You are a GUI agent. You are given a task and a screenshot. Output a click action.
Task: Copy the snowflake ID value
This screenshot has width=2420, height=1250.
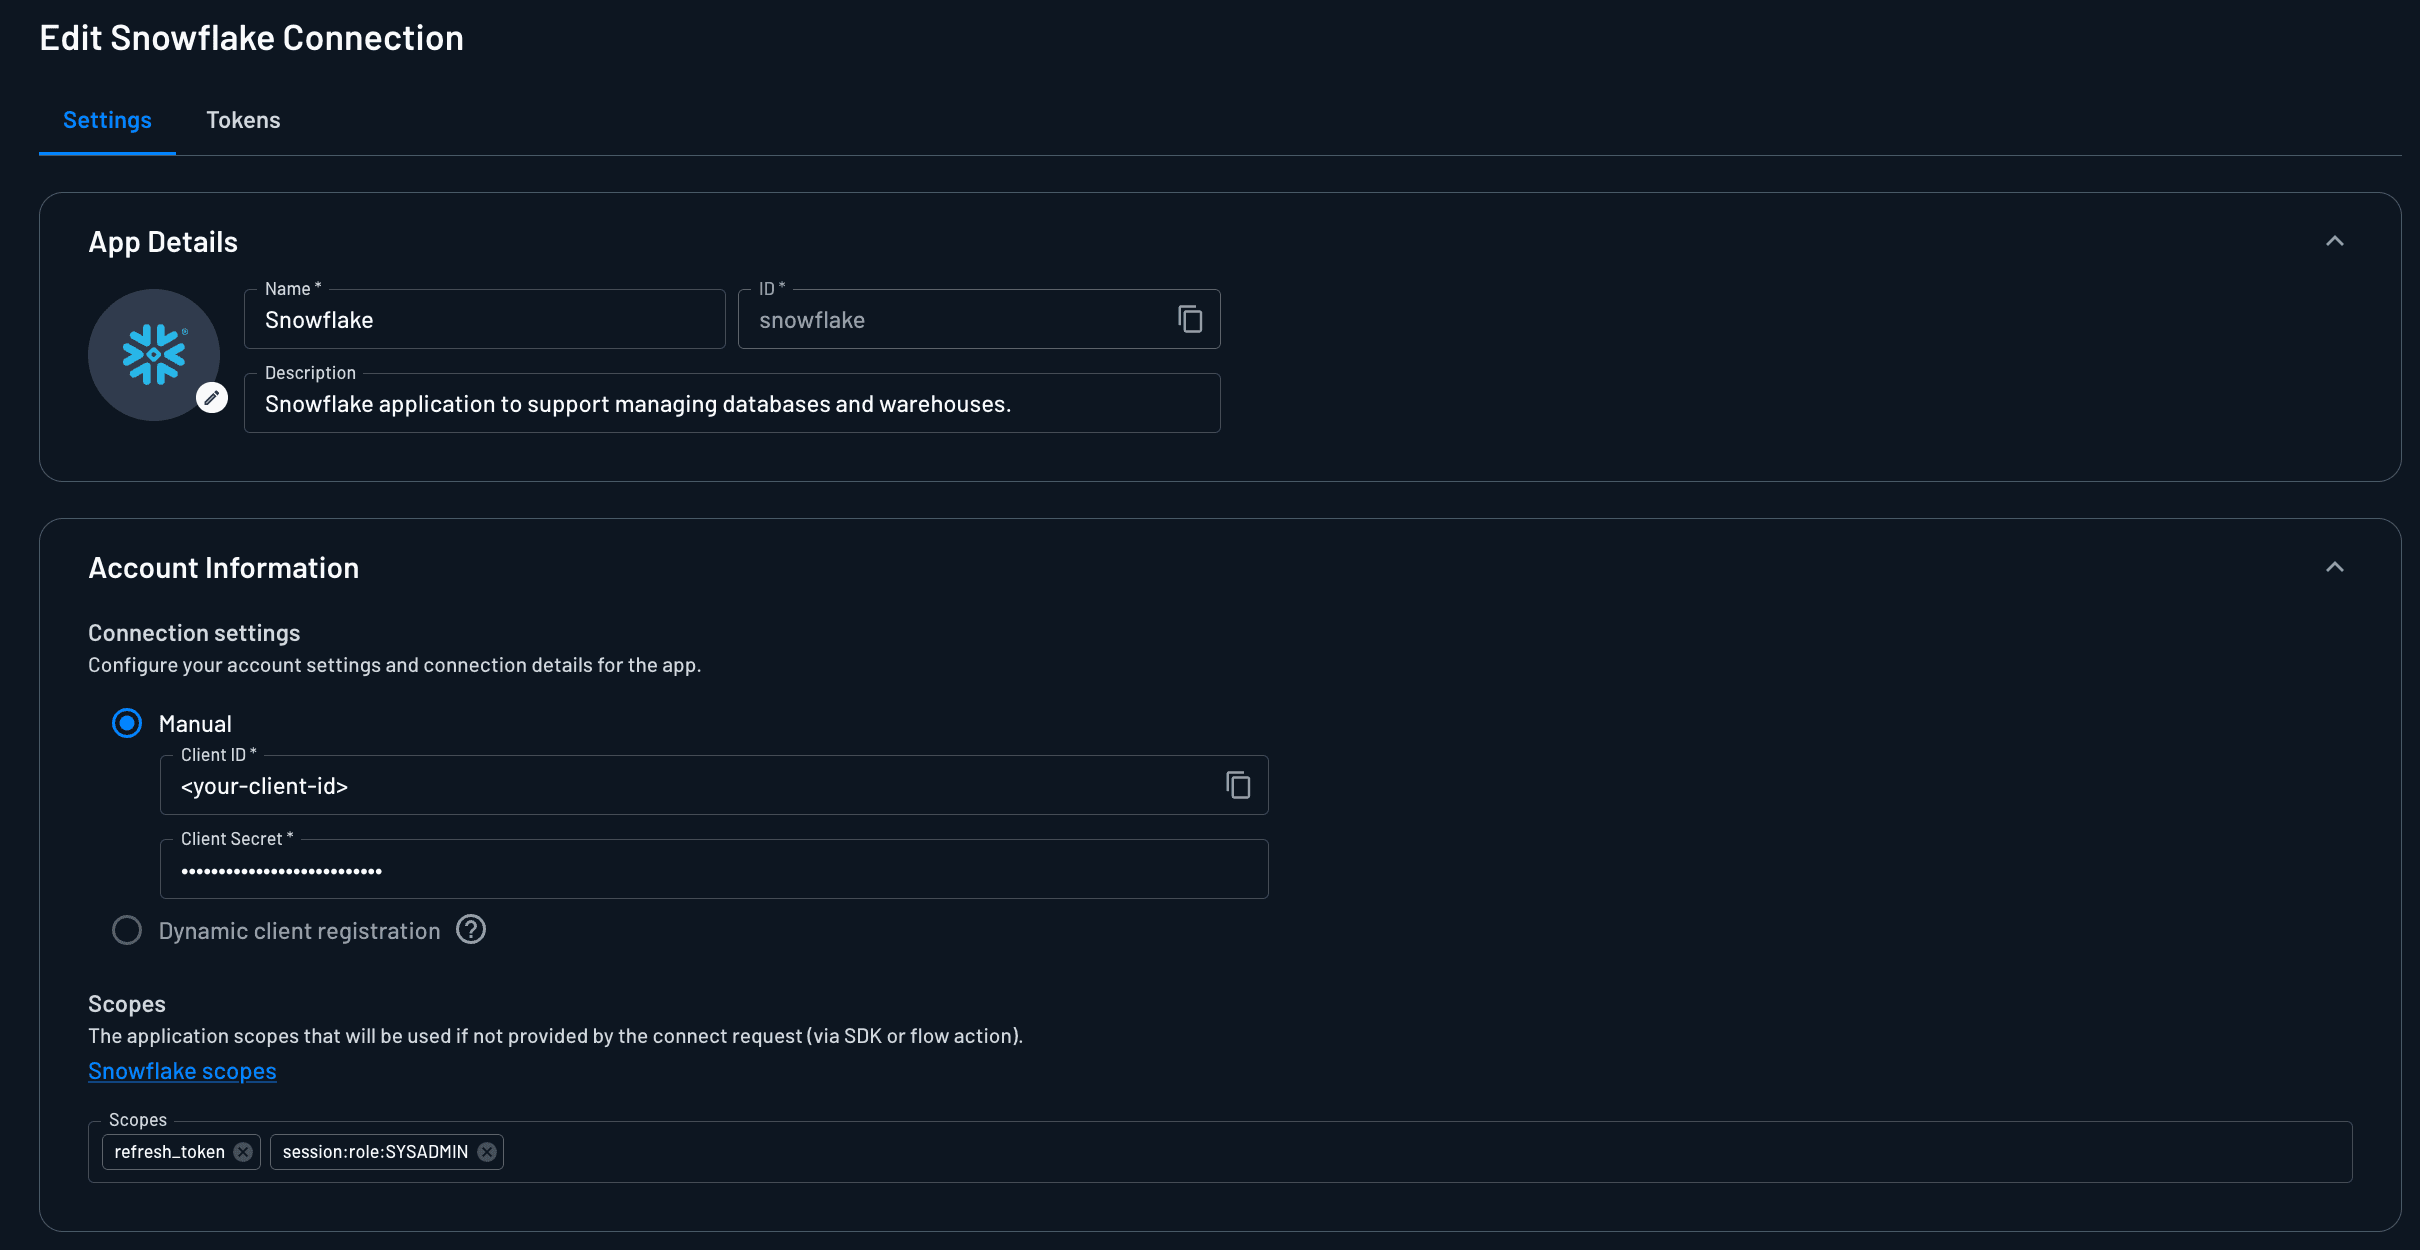[1190, 319]
